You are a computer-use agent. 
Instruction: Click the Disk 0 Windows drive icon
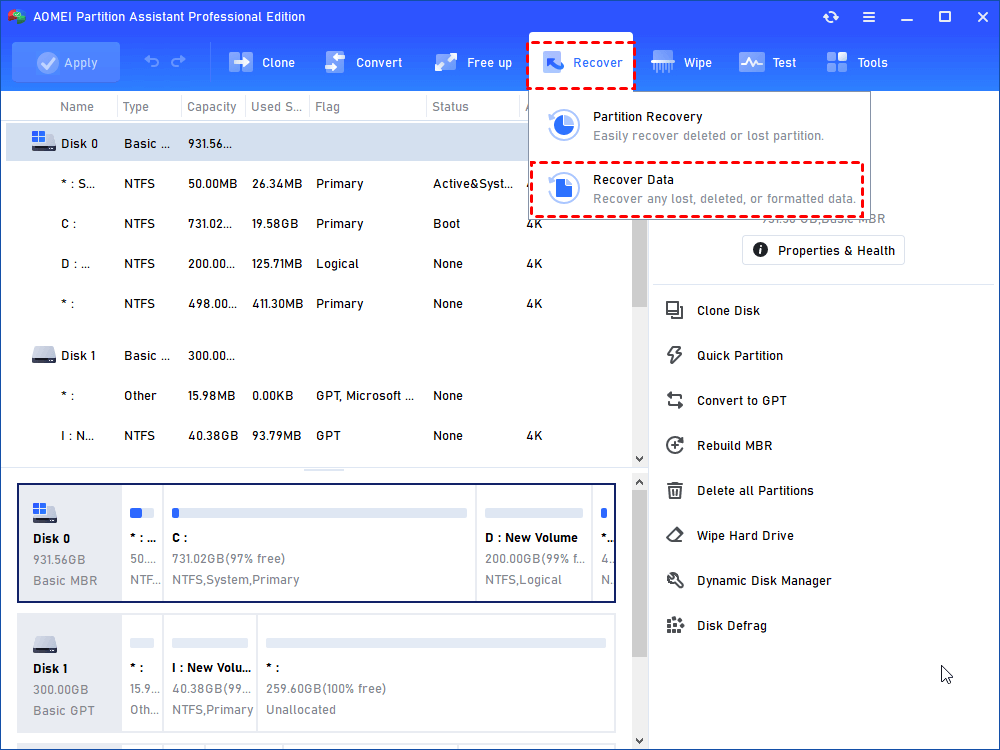(43, 141)
